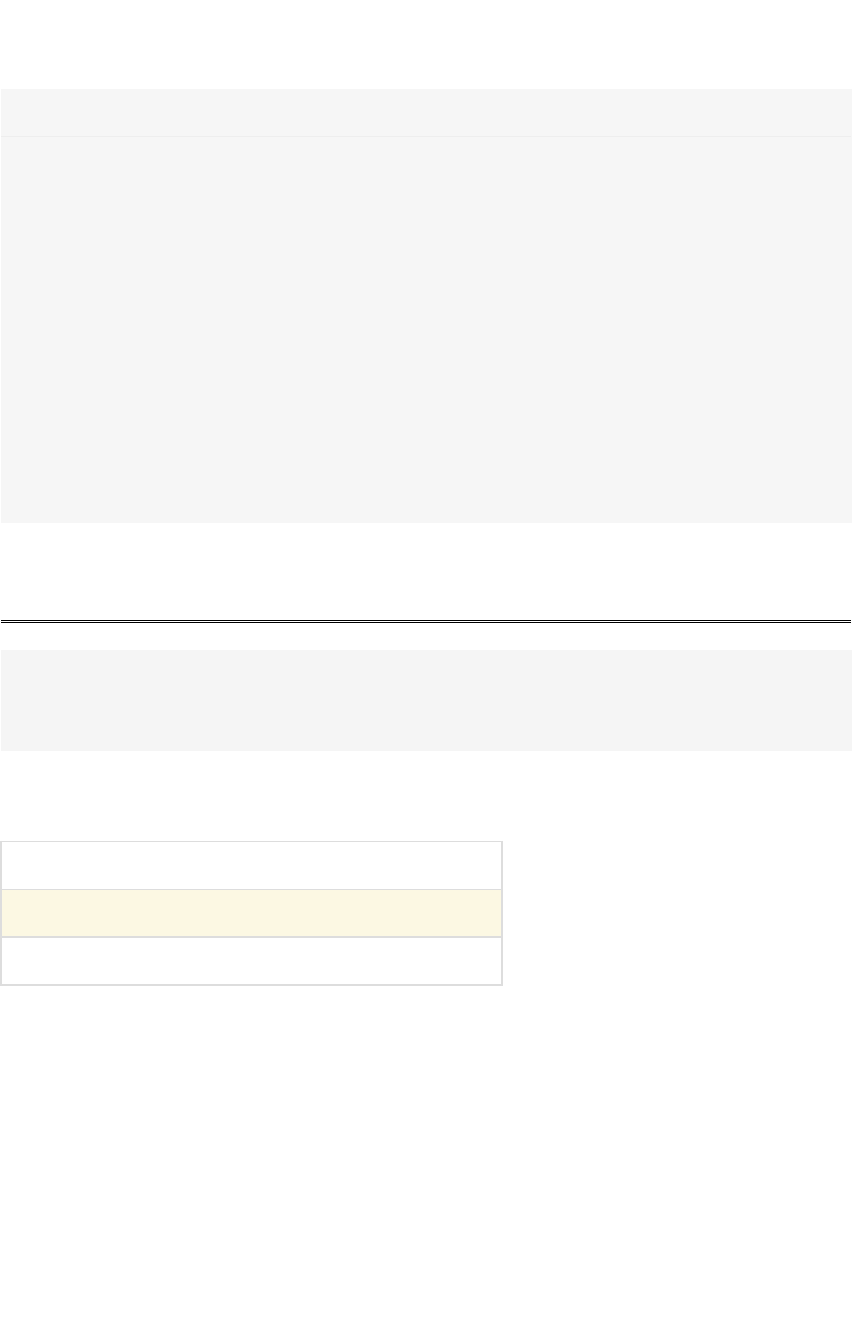Click the narrow gray header strip at top

426,112
